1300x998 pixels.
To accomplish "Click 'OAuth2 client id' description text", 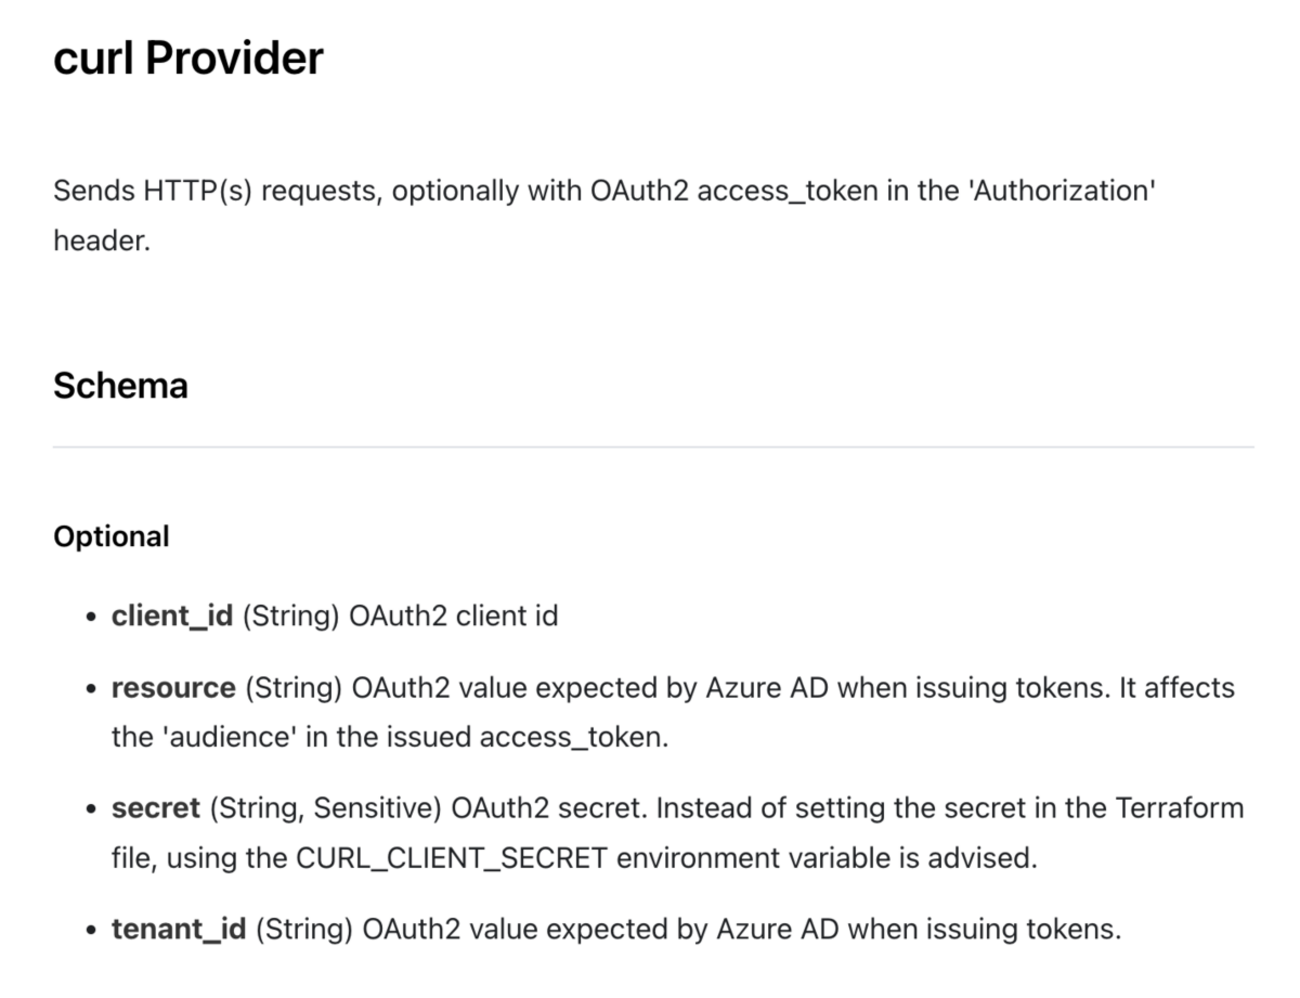I will (453, 616).
